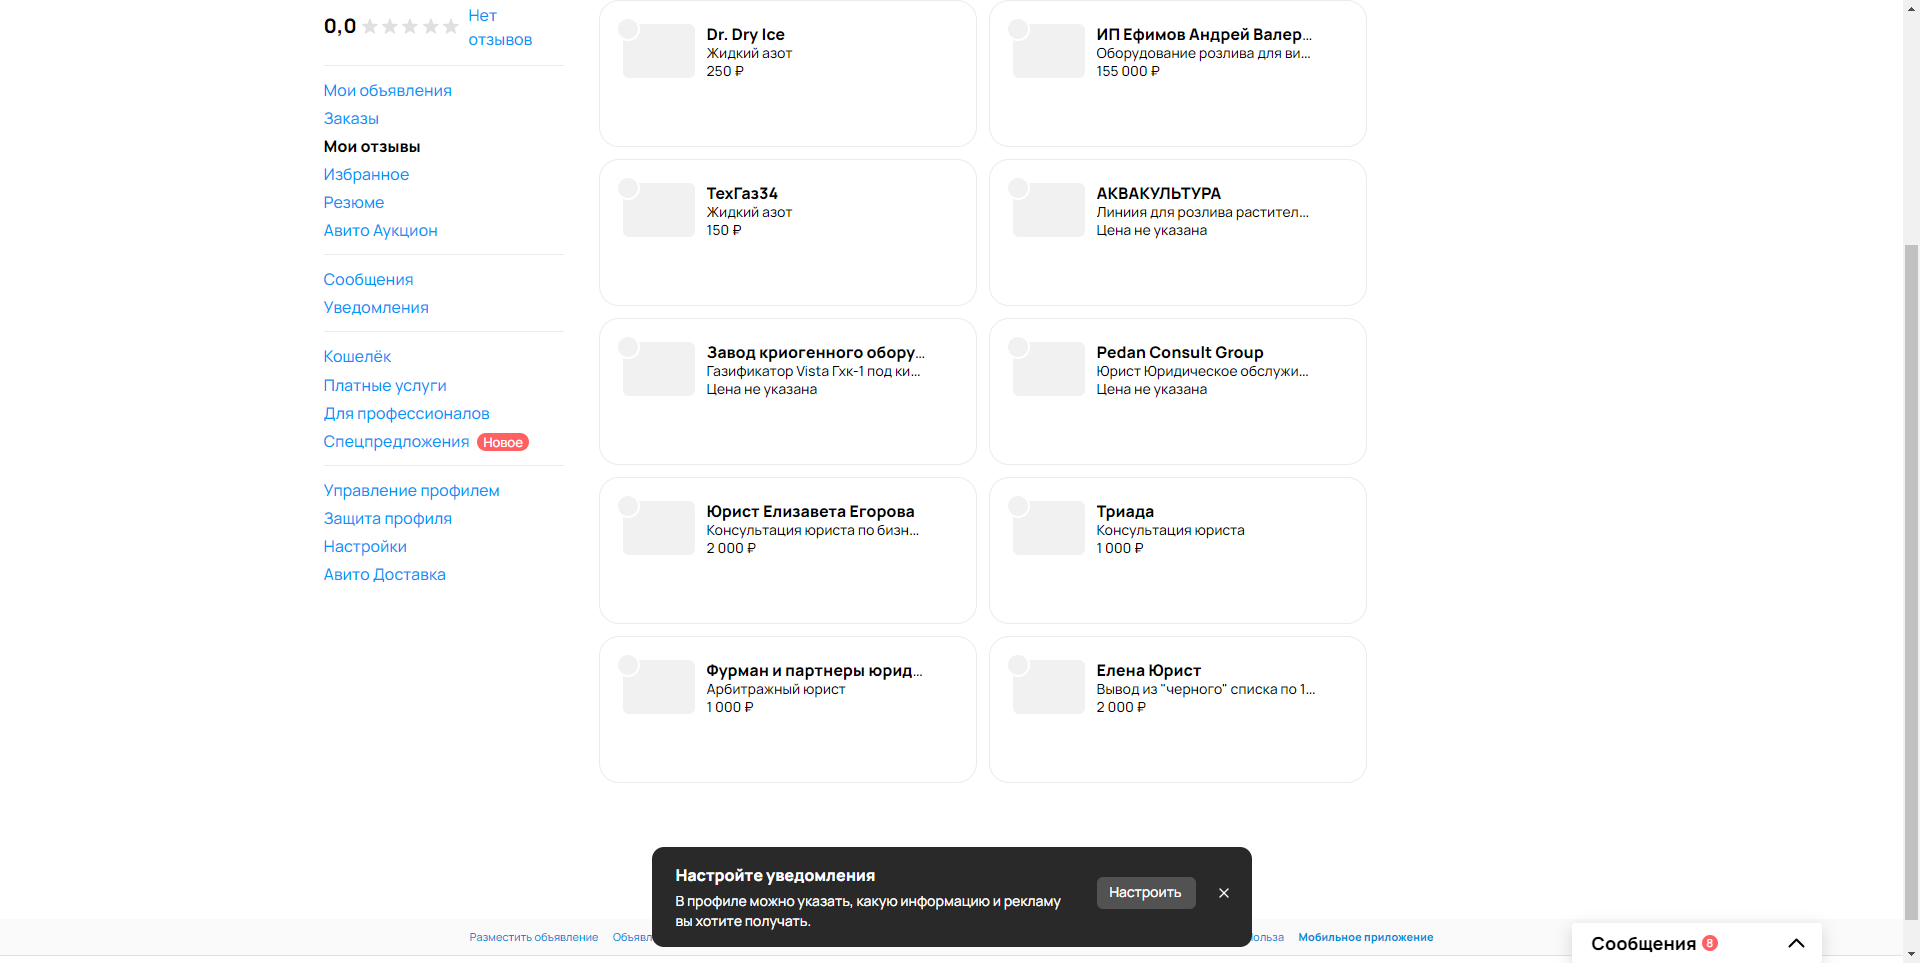The image size is (1920, 963).
Task: Click the '155 000 ₽' price
Action: pos(1128,72)
